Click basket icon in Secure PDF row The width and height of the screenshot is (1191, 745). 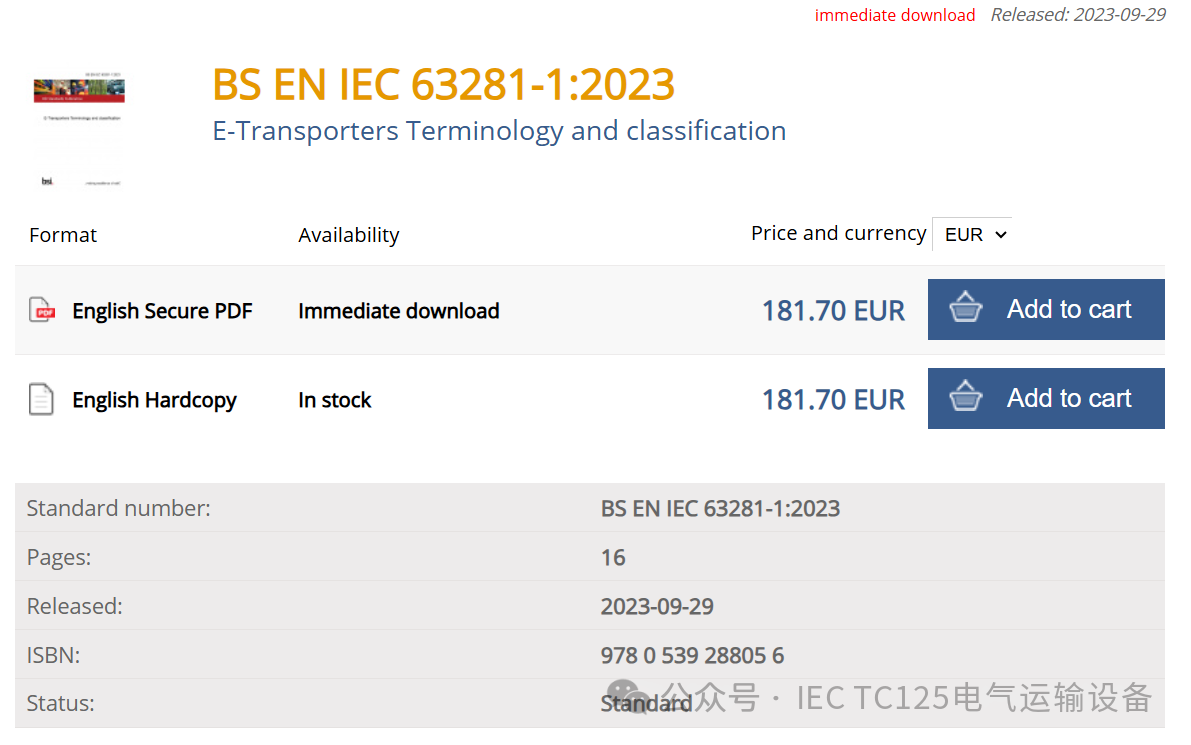(x=965, y=309)
